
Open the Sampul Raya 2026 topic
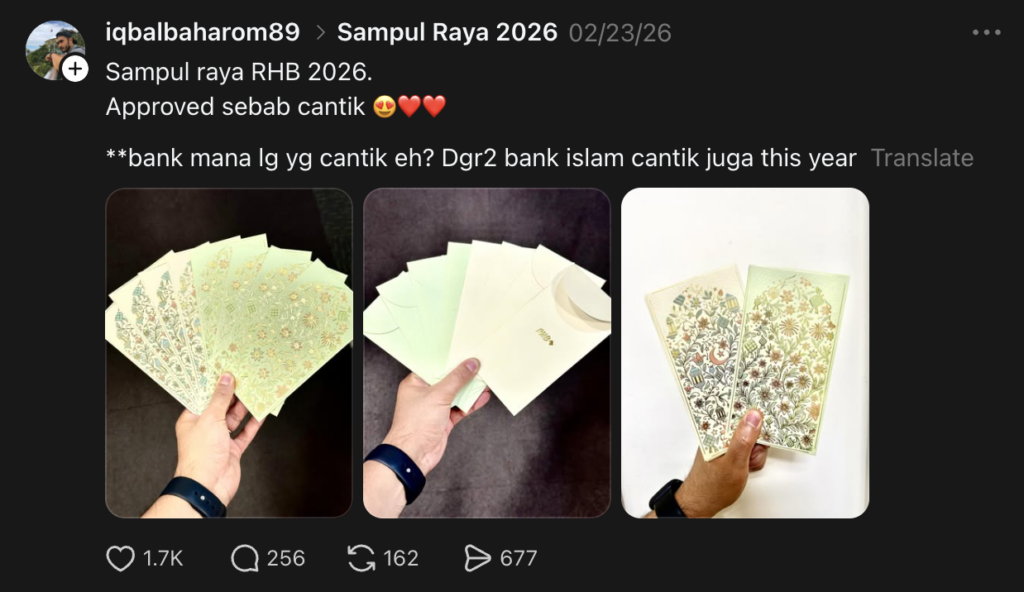coord(447,32)
